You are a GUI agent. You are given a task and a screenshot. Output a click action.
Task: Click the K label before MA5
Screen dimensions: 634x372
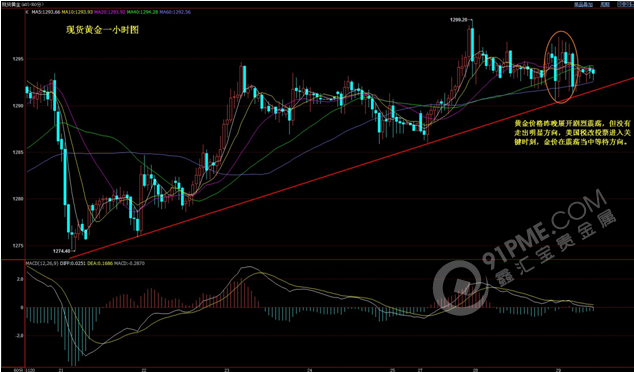point(27,12)
